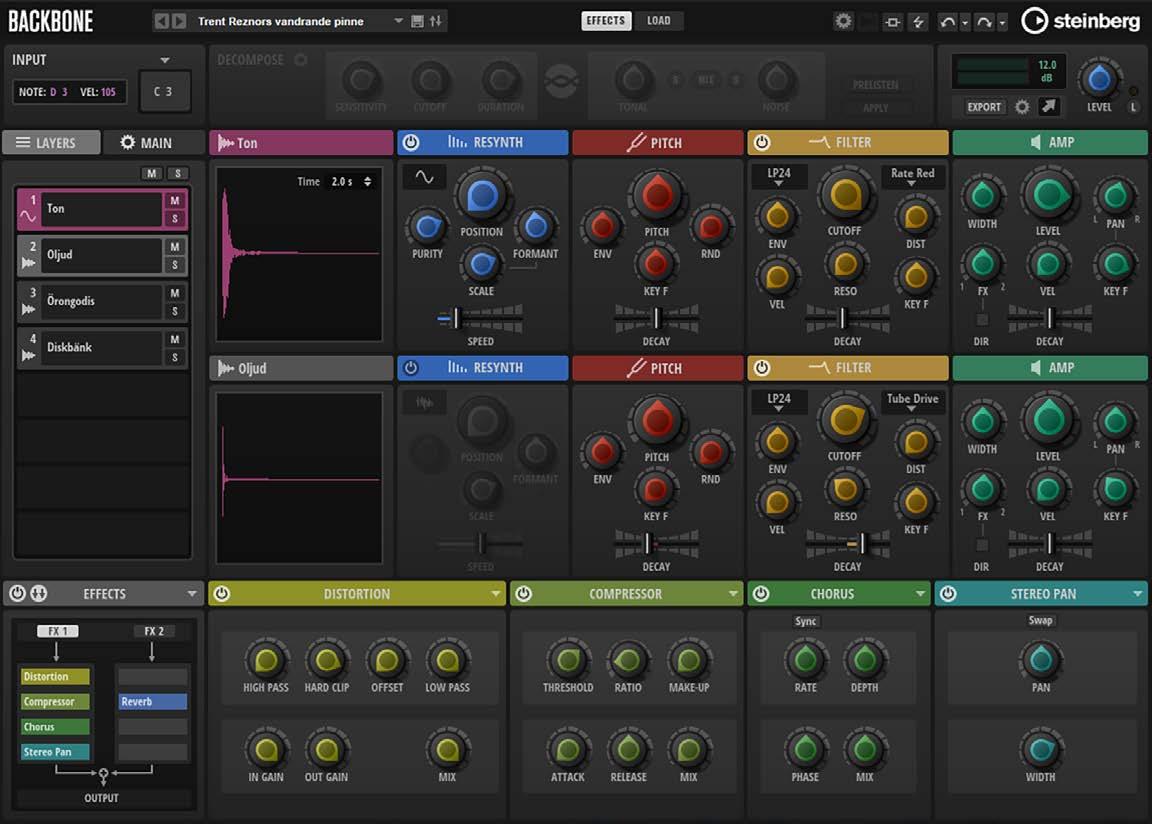Click the L limiter icon by Level
The image size is (1152, 824).
coord(1134,107)
